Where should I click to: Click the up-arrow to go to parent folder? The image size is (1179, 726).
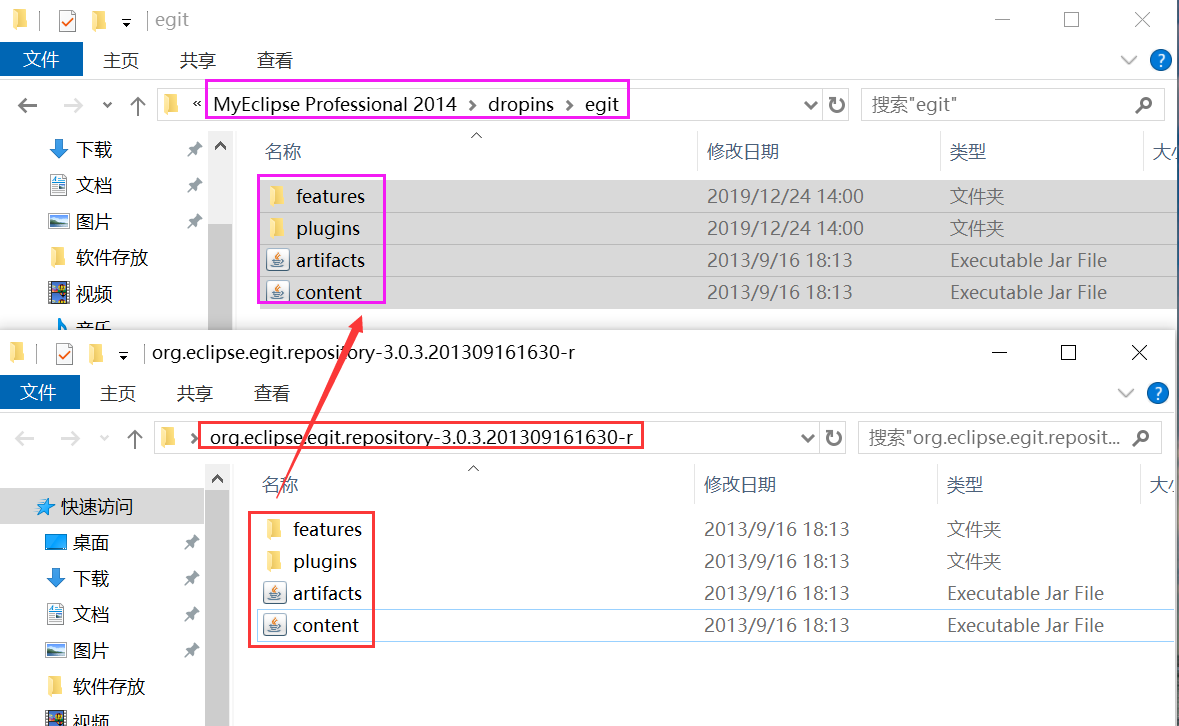coord(137,103)
